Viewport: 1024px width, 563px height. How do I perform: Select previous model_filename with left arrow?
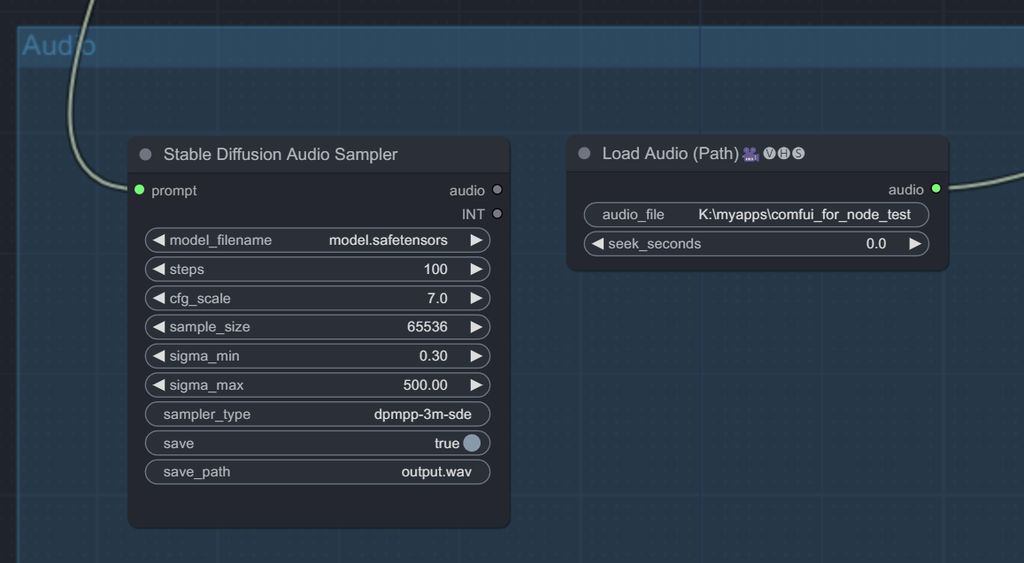[x=159, y=240]
